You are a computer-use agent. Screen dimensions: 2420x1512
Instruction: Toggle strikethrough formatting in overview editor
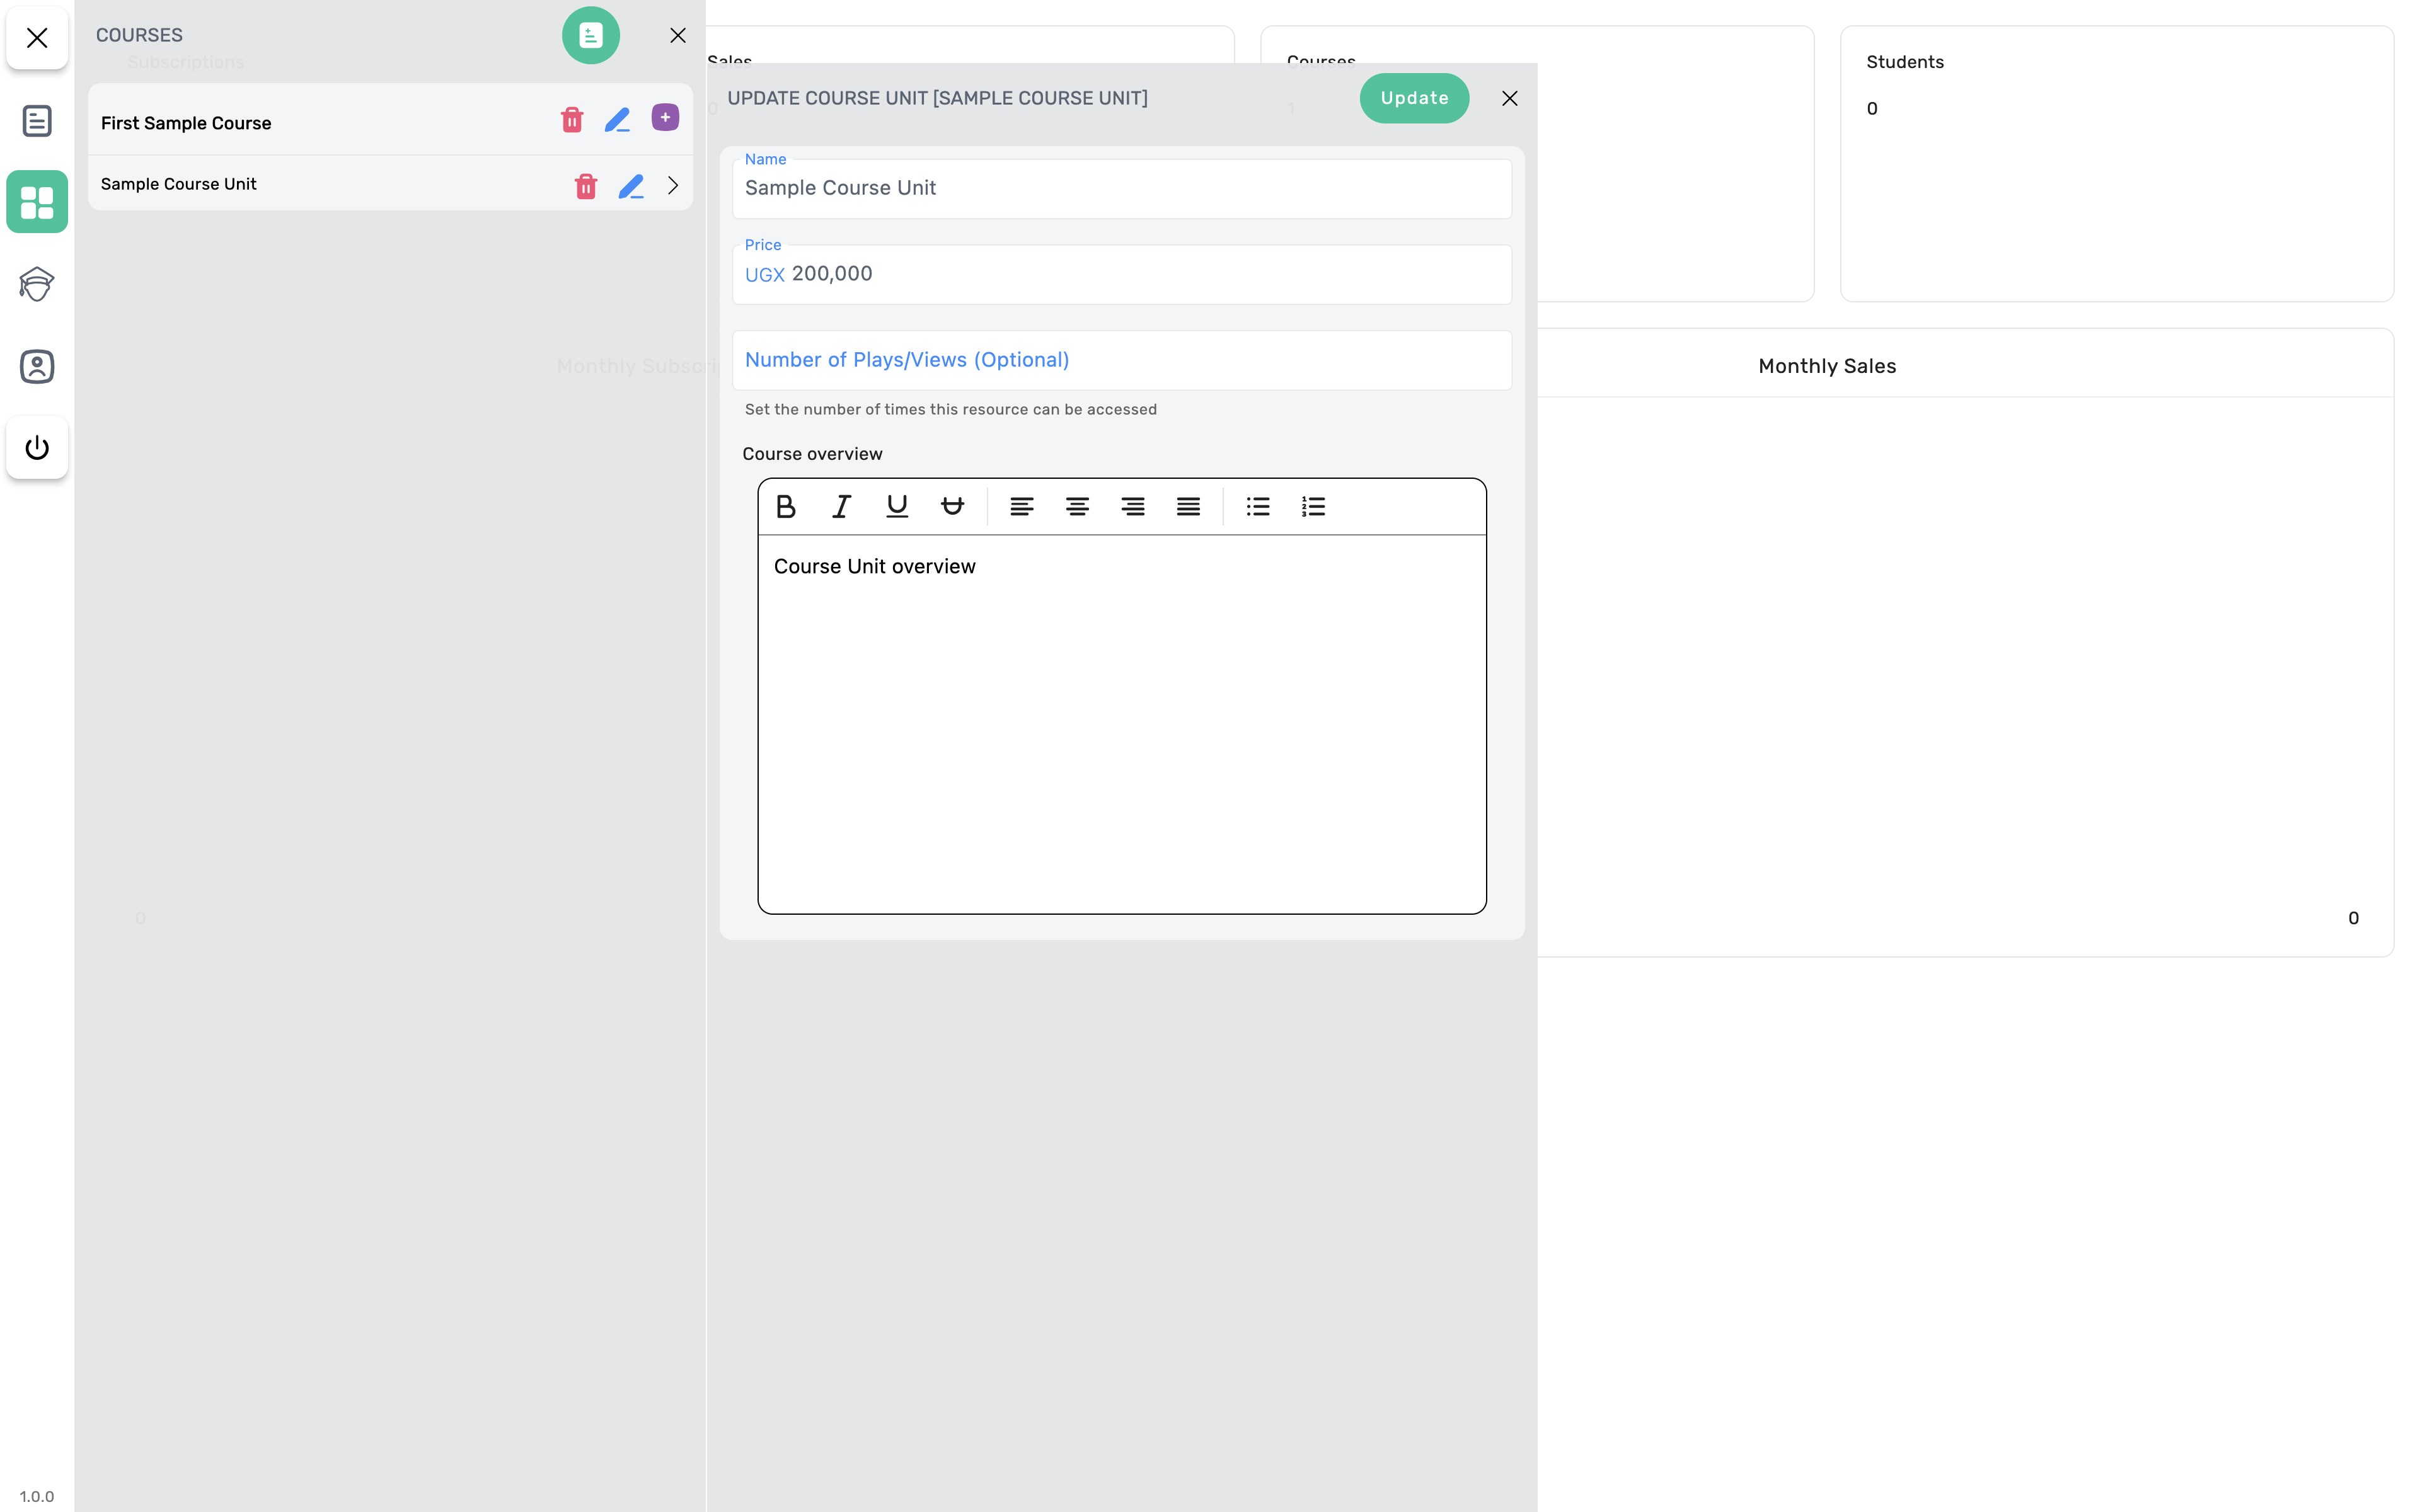click(x=952, y=507)
